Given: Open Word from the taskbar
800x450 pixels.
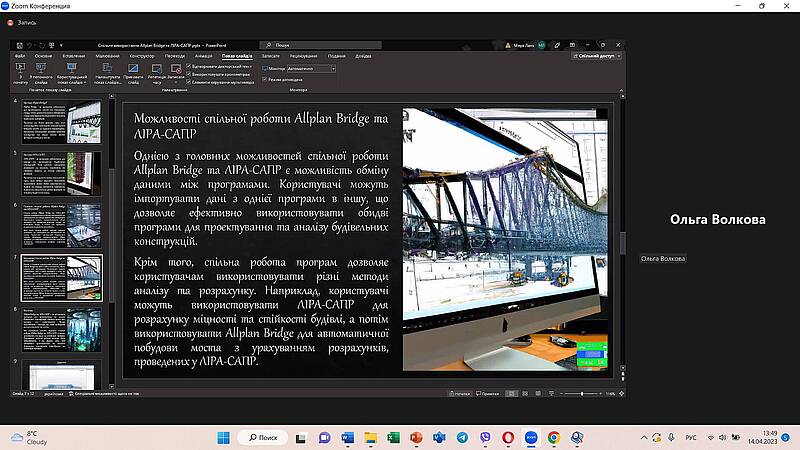Looking at the screenshot, I should click(x=347, y=438).
